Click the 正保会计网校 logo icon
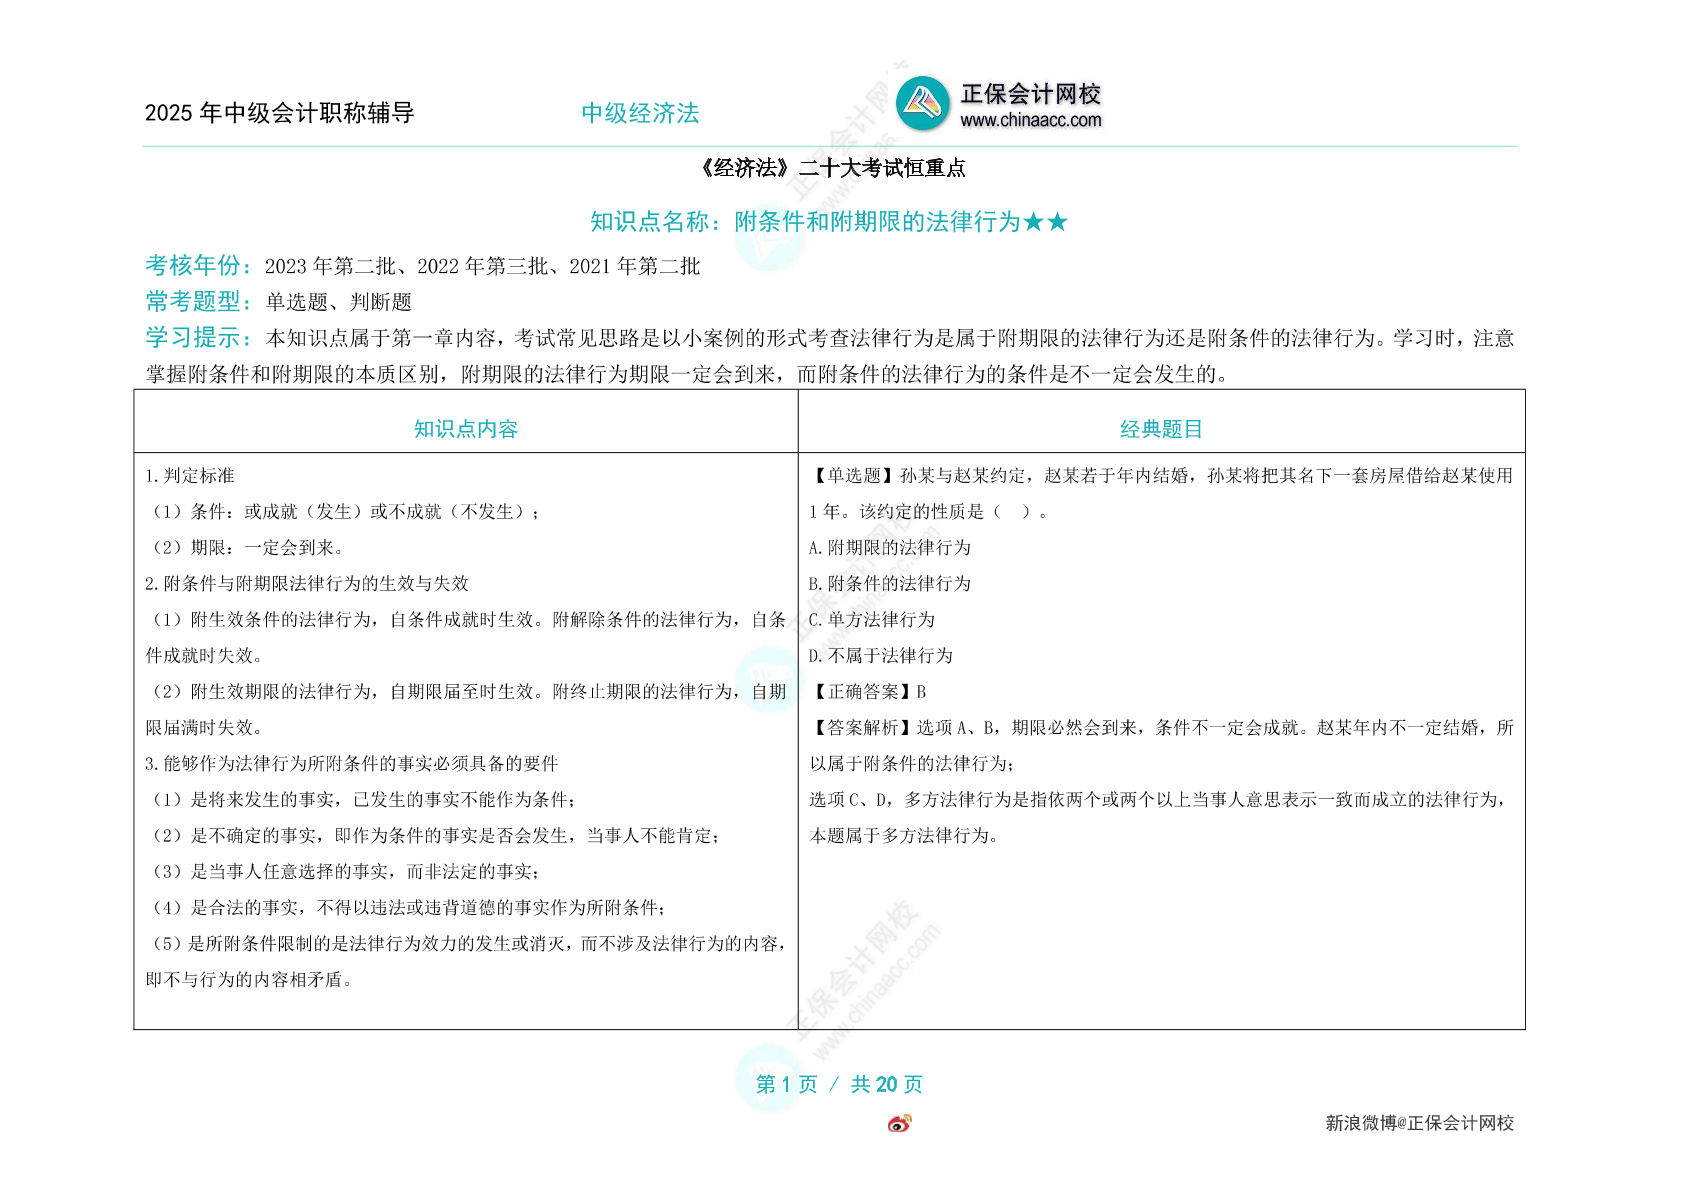1683x1190 pixels. click(922, 104)
